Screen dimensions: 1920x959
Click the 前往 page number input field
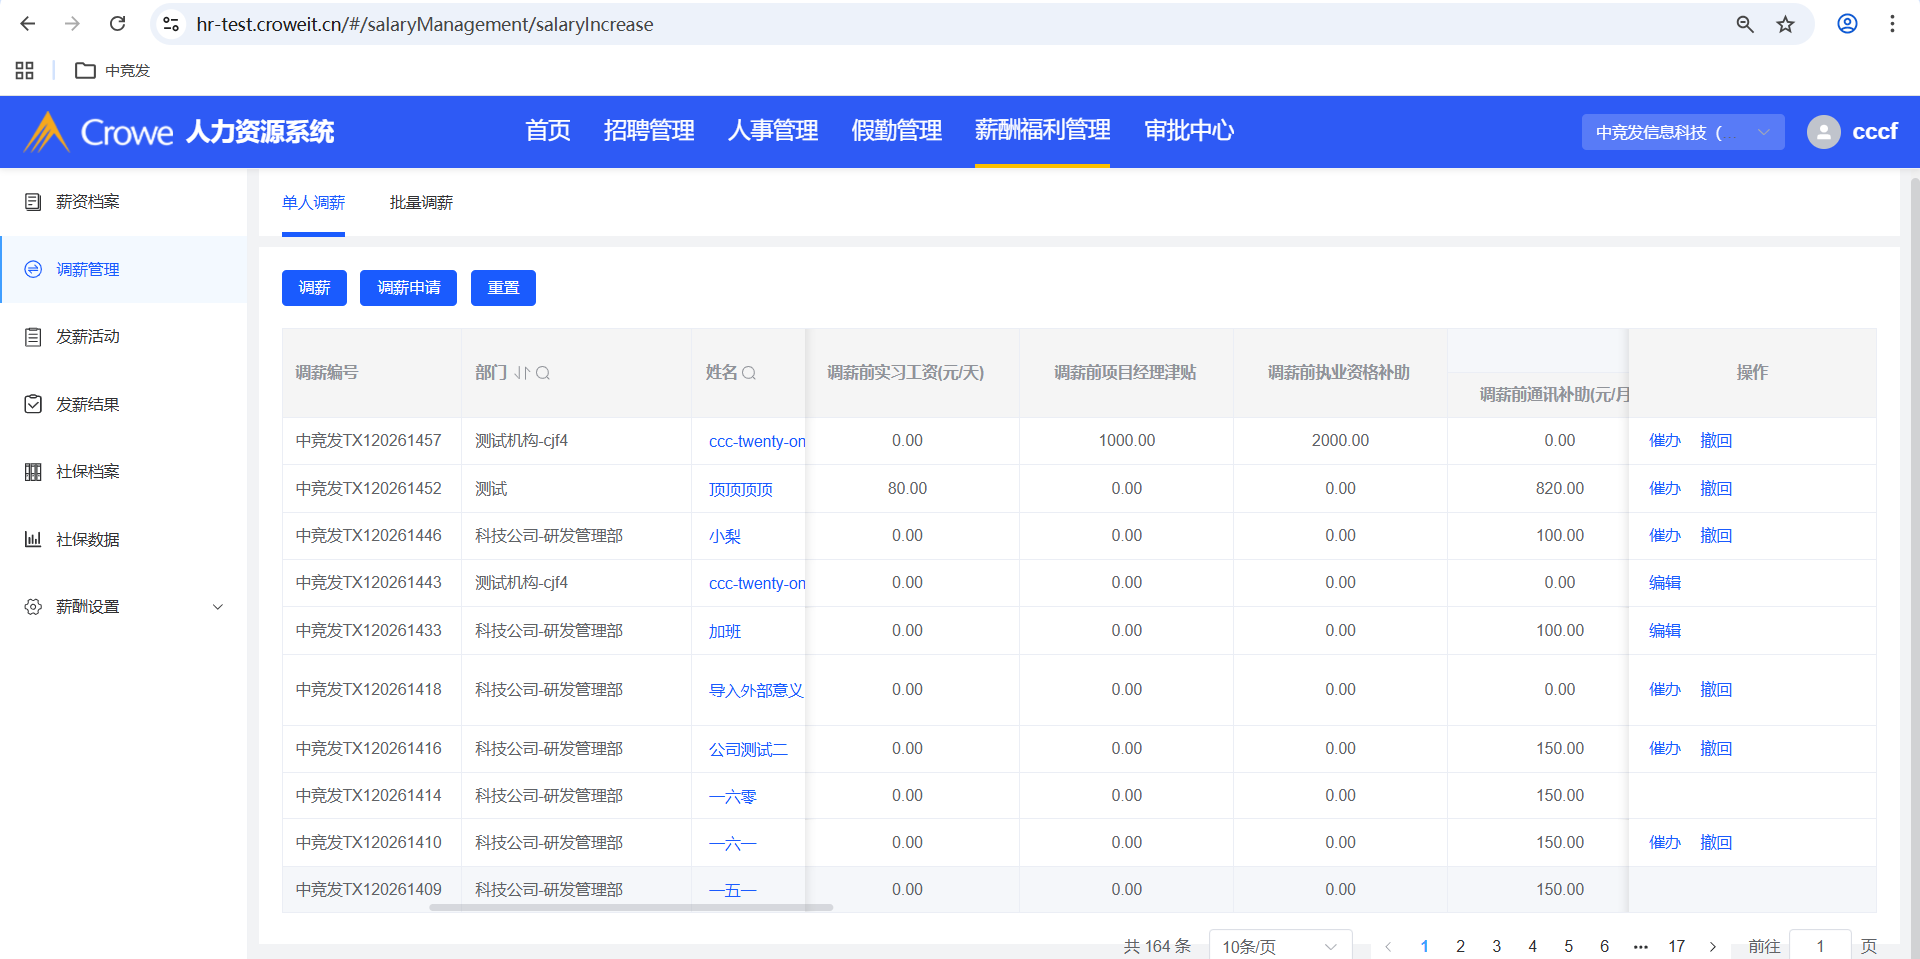(x=1819, y=946)
